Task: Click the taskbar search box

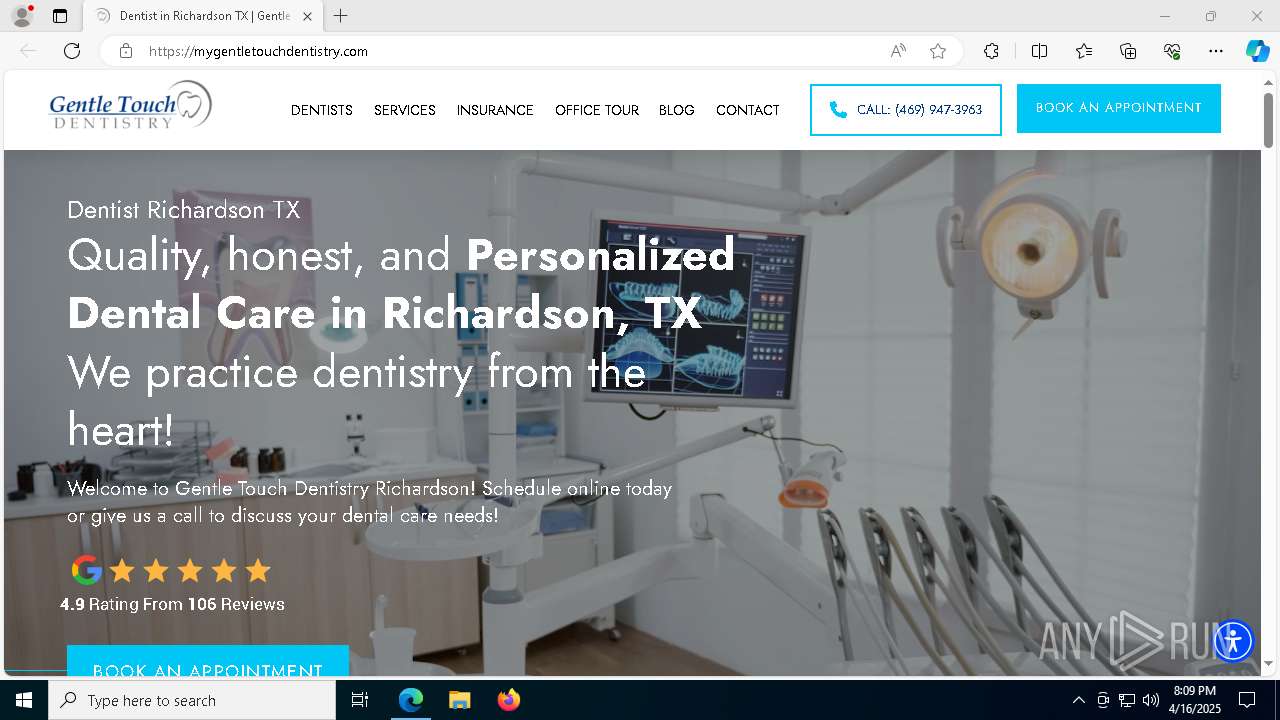Action: pyautogui.click(x=192, y=700)
